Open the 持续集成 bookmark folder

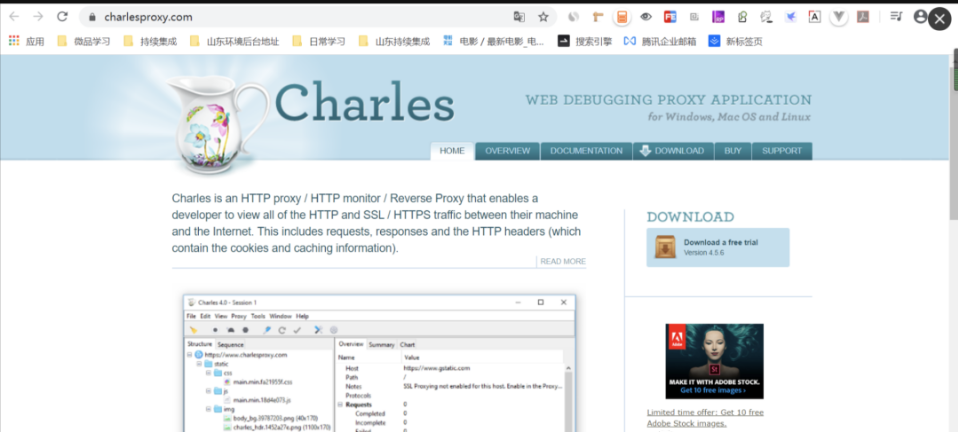tap(150, 42)
